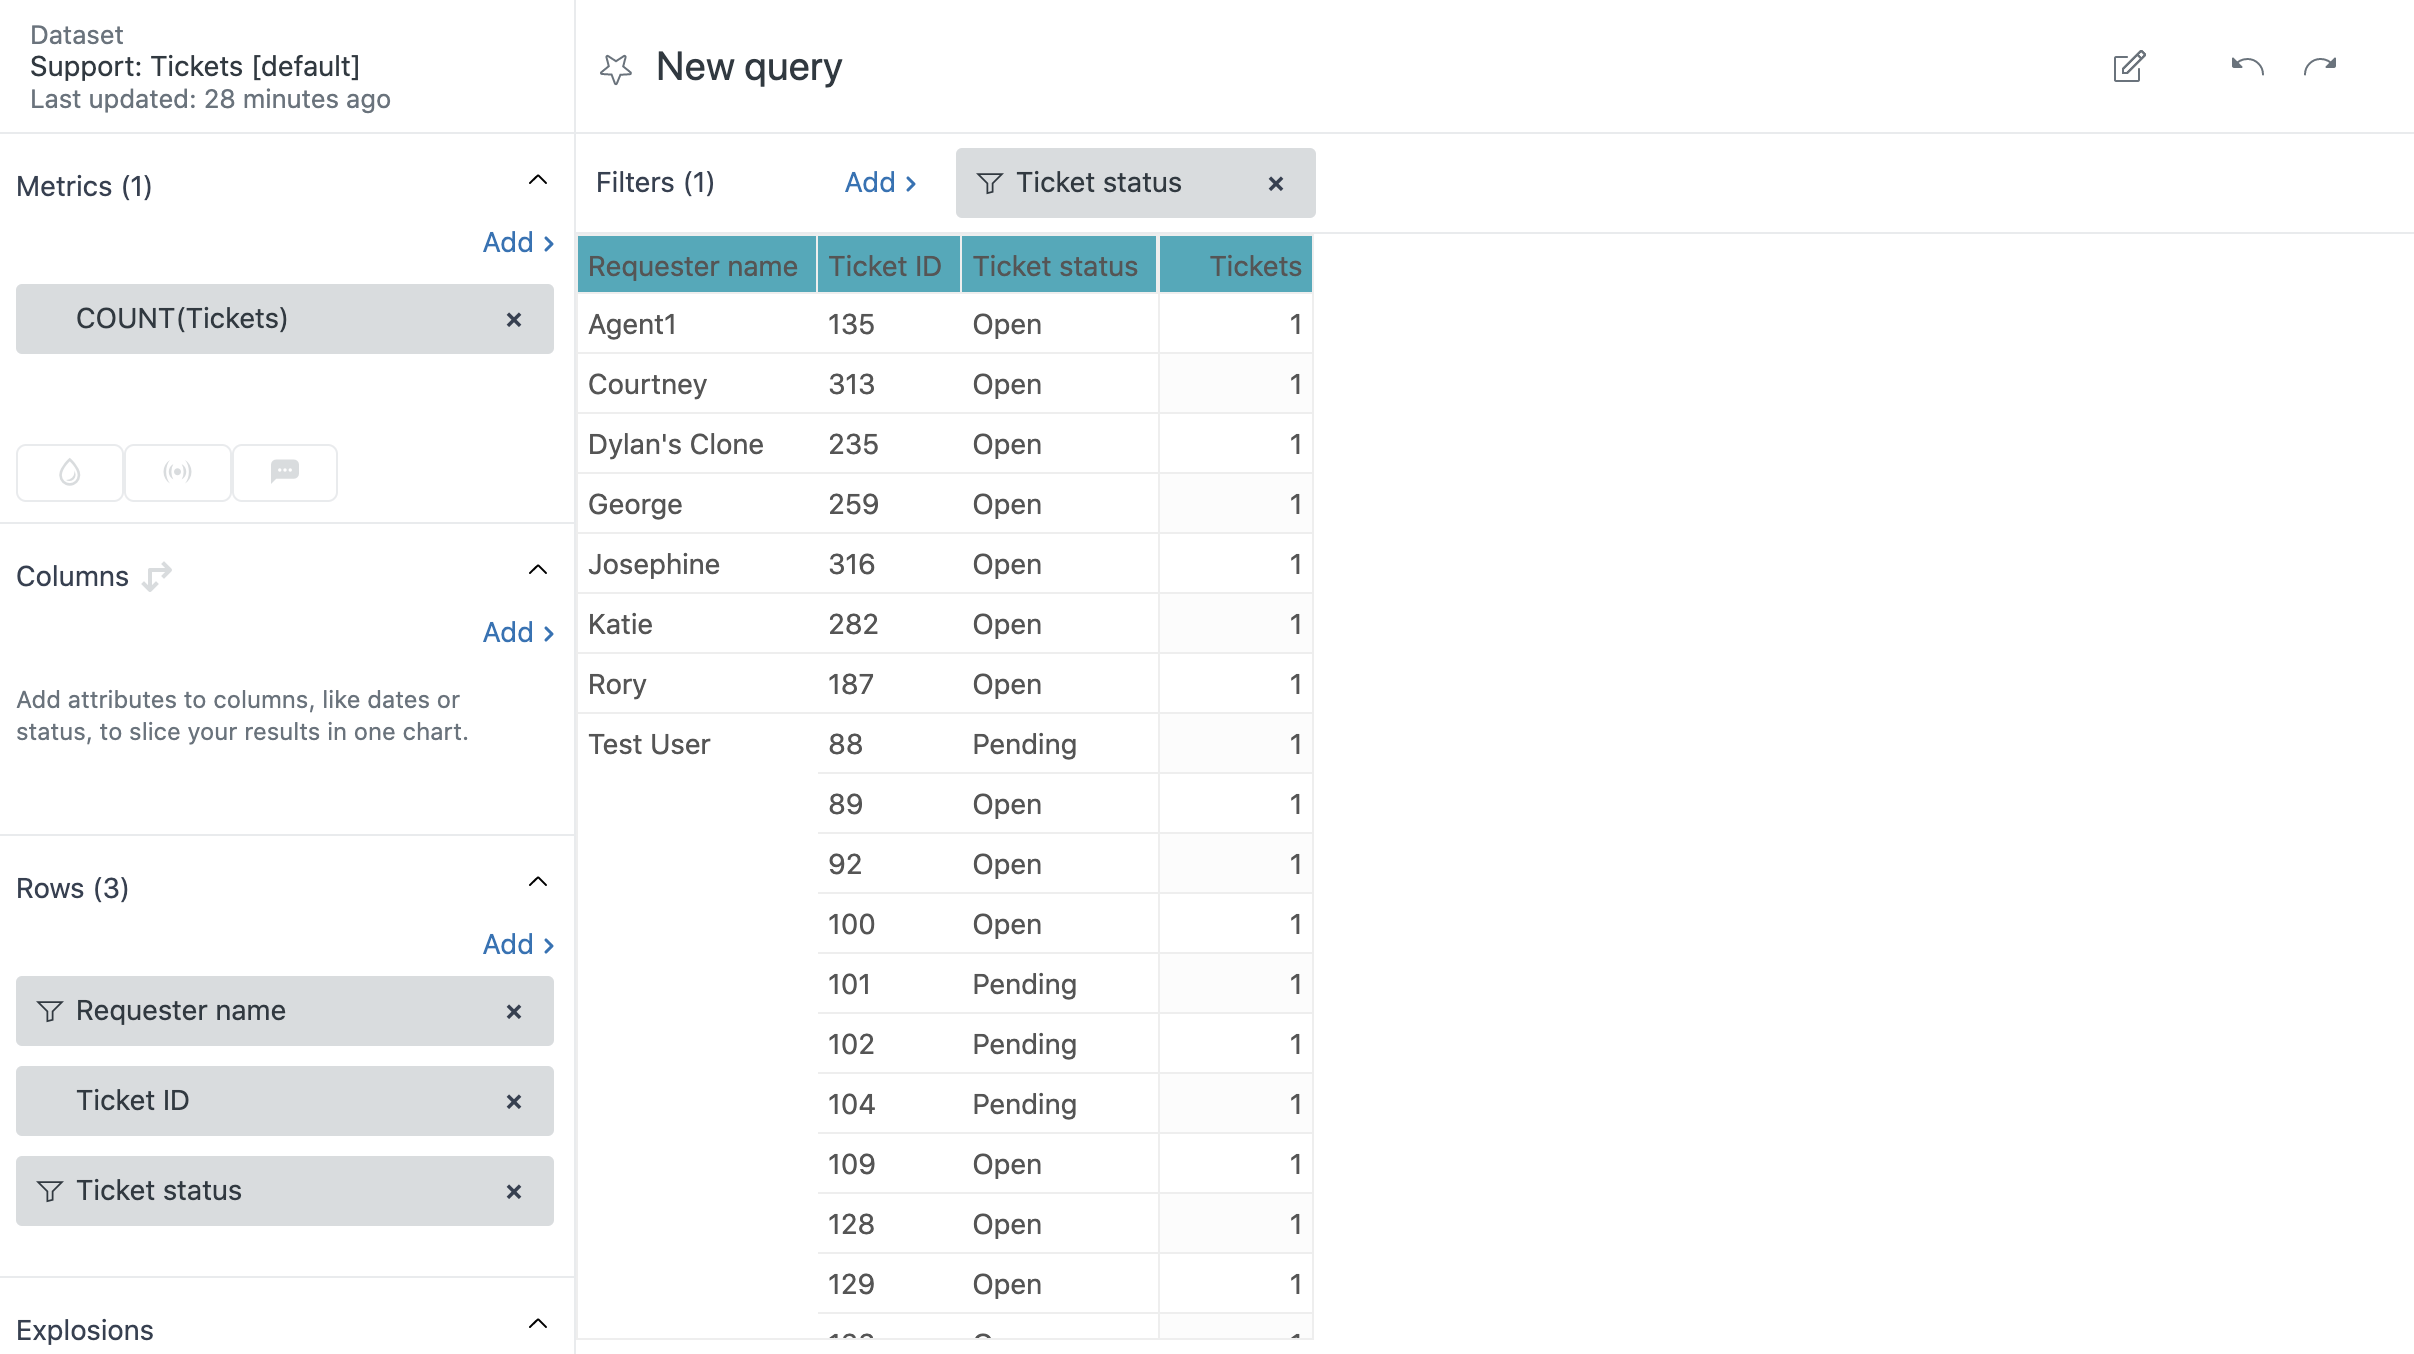The width and height of the screenshot is (2414, 1354).
Task: Click filter icon on Ticket status row
Action: pyautogui.click(x=50, y=1191)
